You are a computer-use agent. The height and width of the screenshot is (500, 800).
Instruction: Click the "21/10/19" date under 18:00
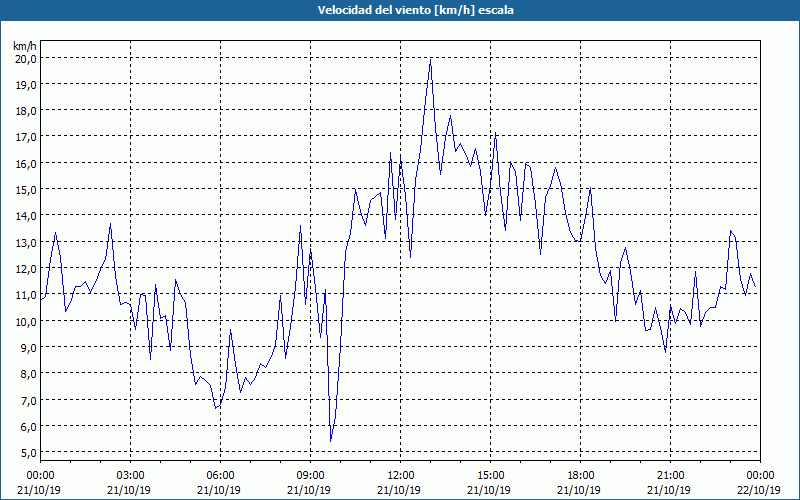point(579,490)
